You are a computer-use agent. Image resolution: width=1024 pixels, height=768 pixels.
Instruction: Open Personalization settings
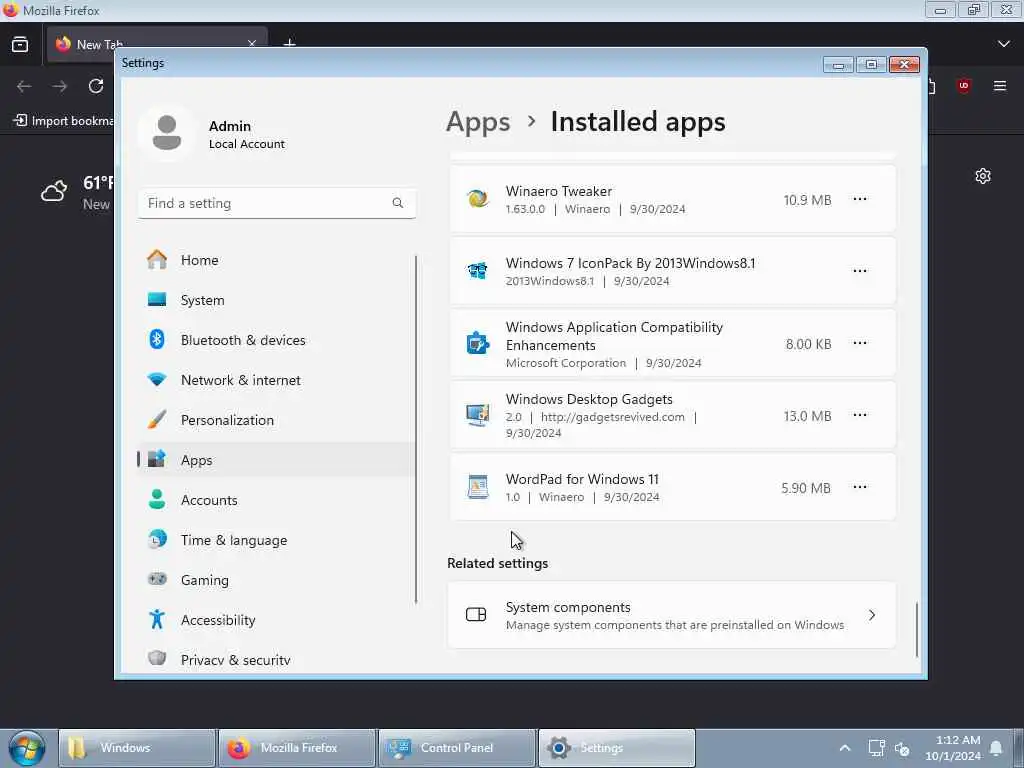276,420
